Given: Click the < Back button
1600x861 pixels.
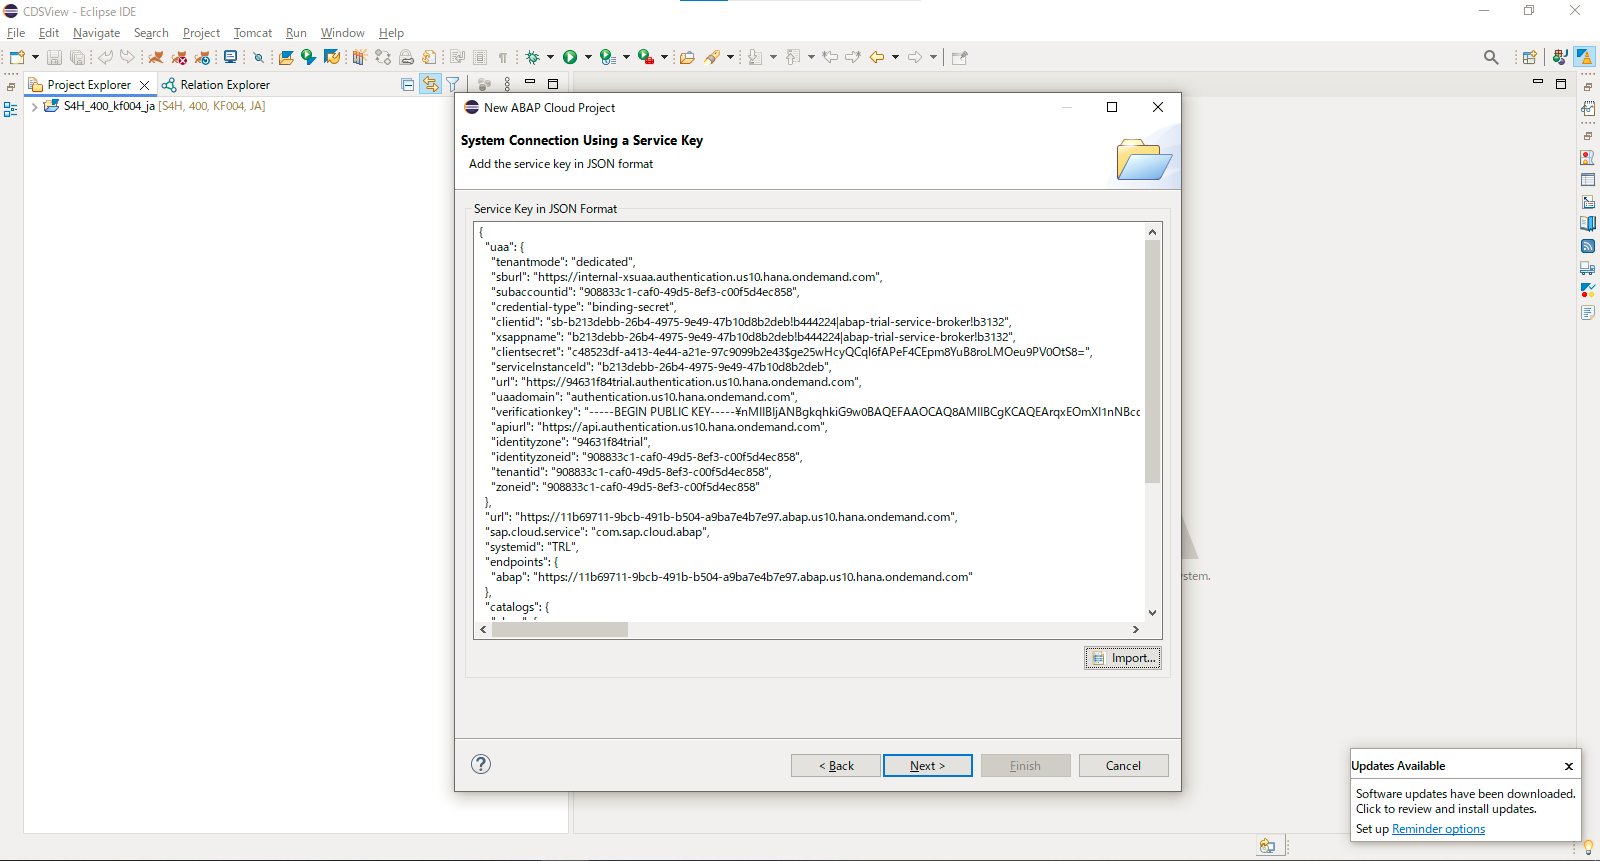Looking at the screenshot, I should pyautogui.click(x=836, y=766).
